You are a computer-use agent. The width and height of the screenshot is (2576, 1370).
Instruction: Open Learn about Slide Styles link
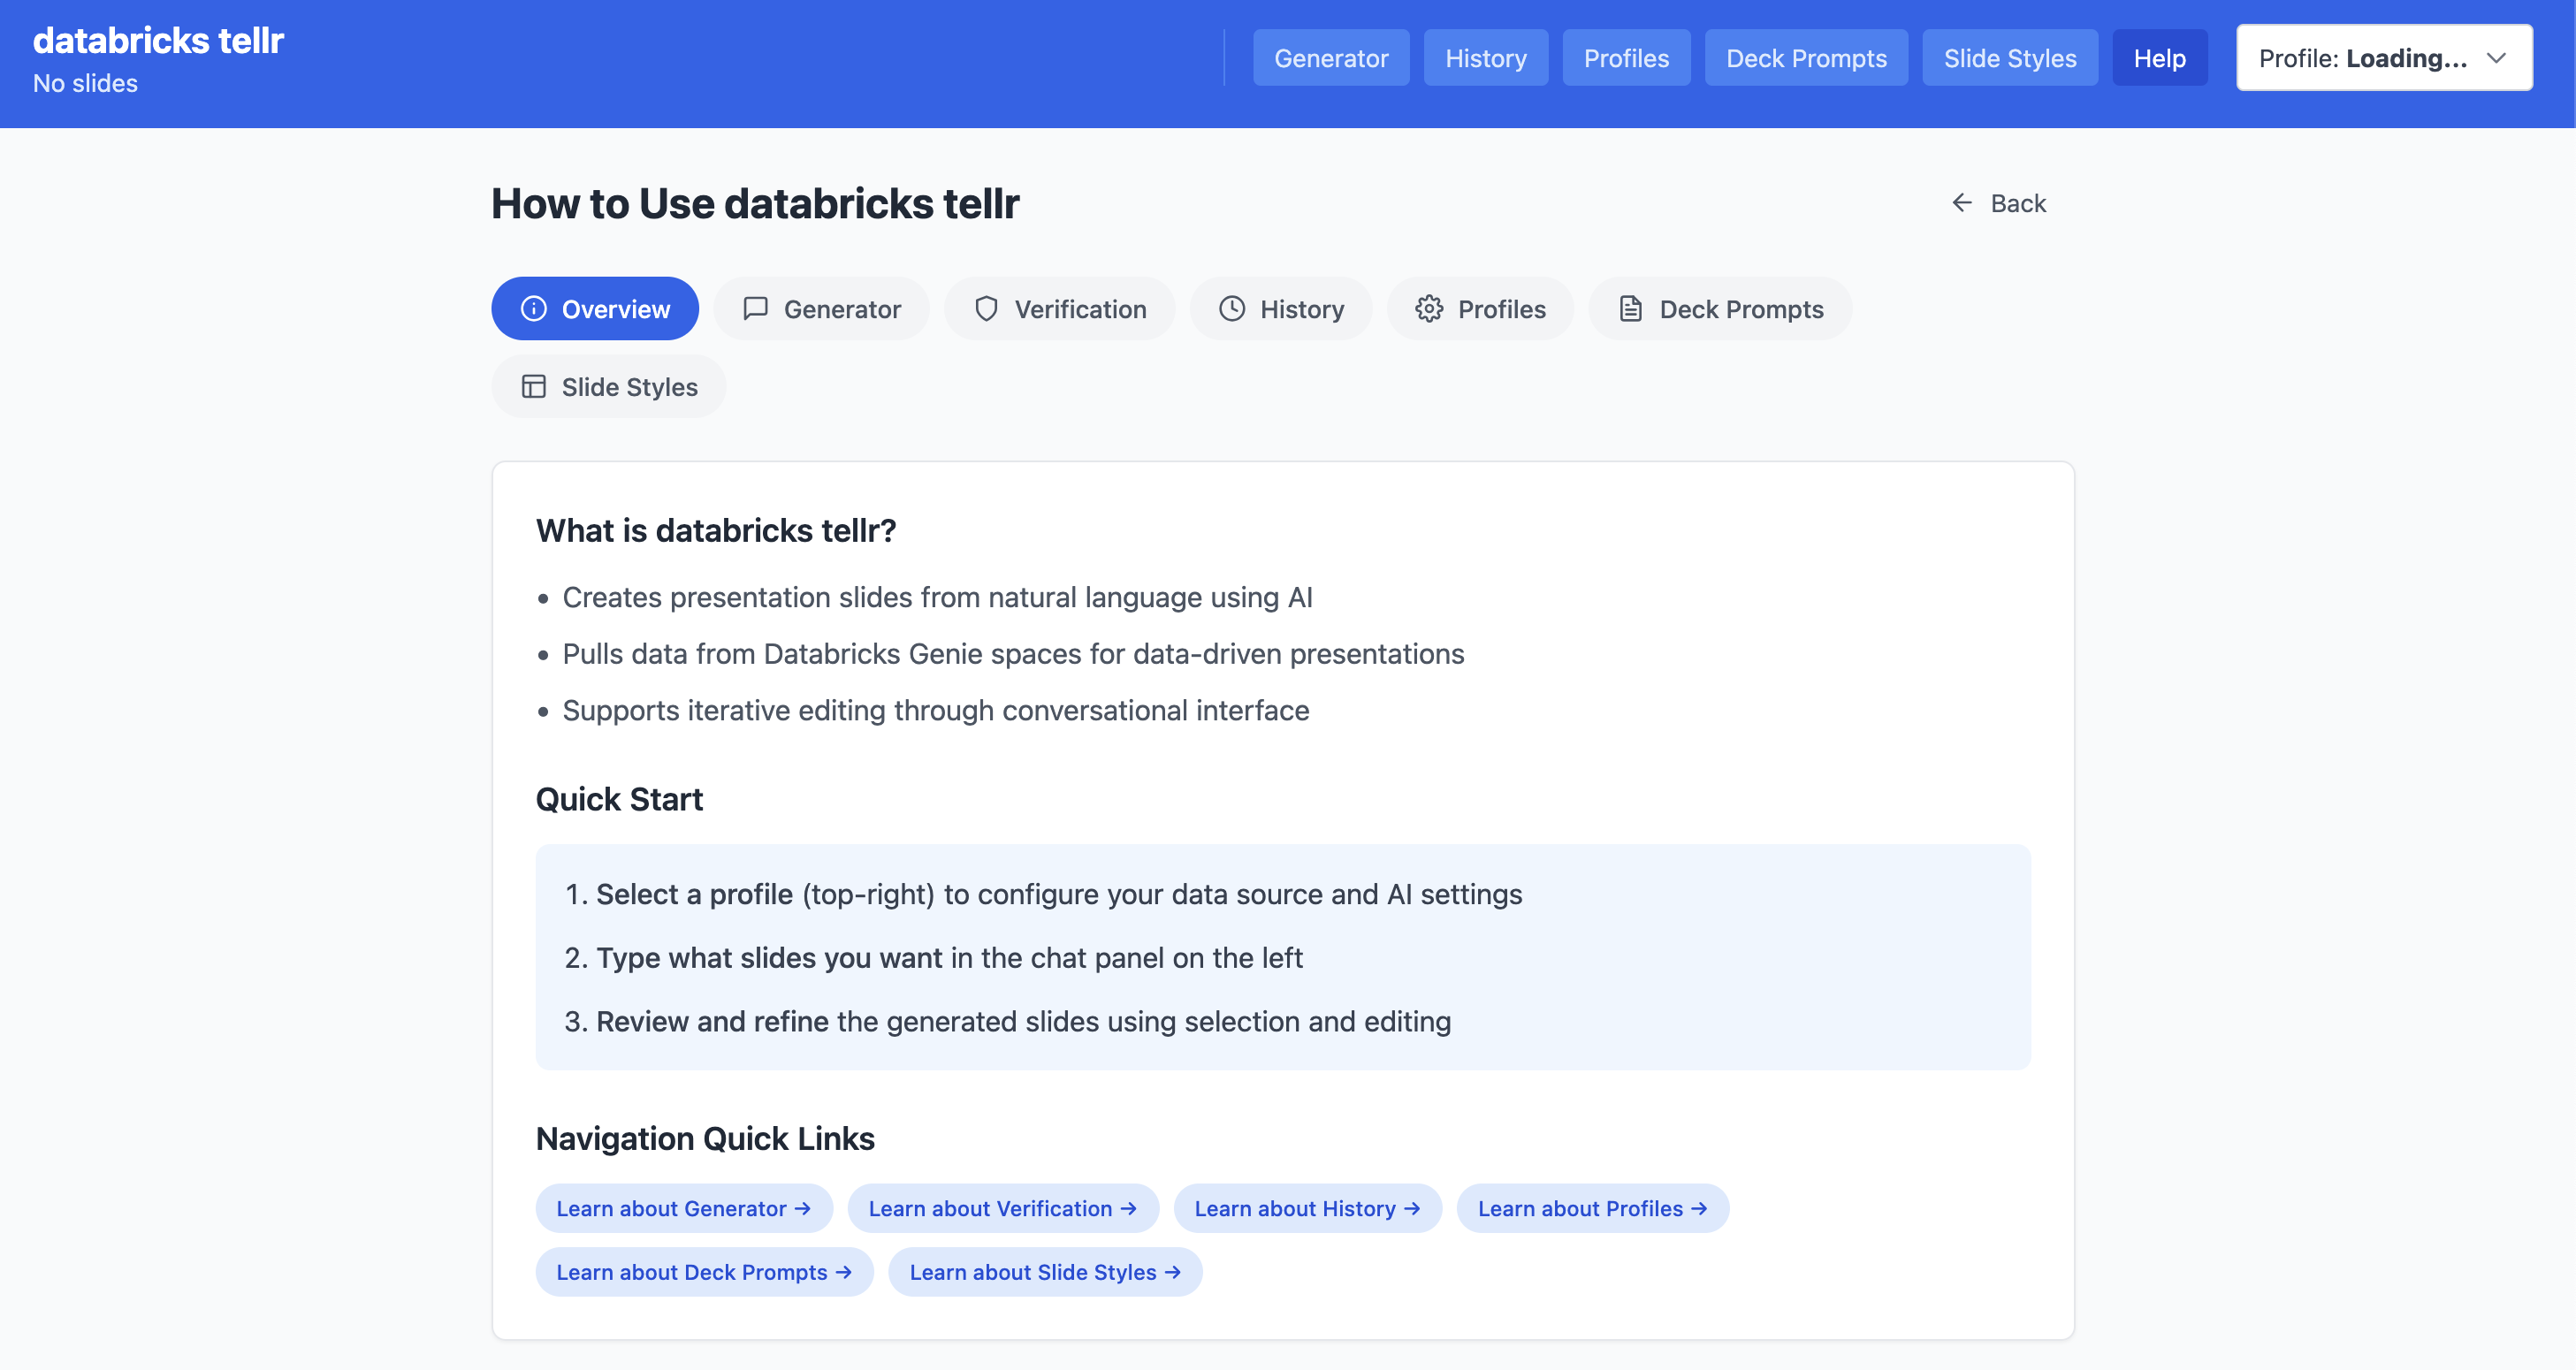tap(1045, 1272)
